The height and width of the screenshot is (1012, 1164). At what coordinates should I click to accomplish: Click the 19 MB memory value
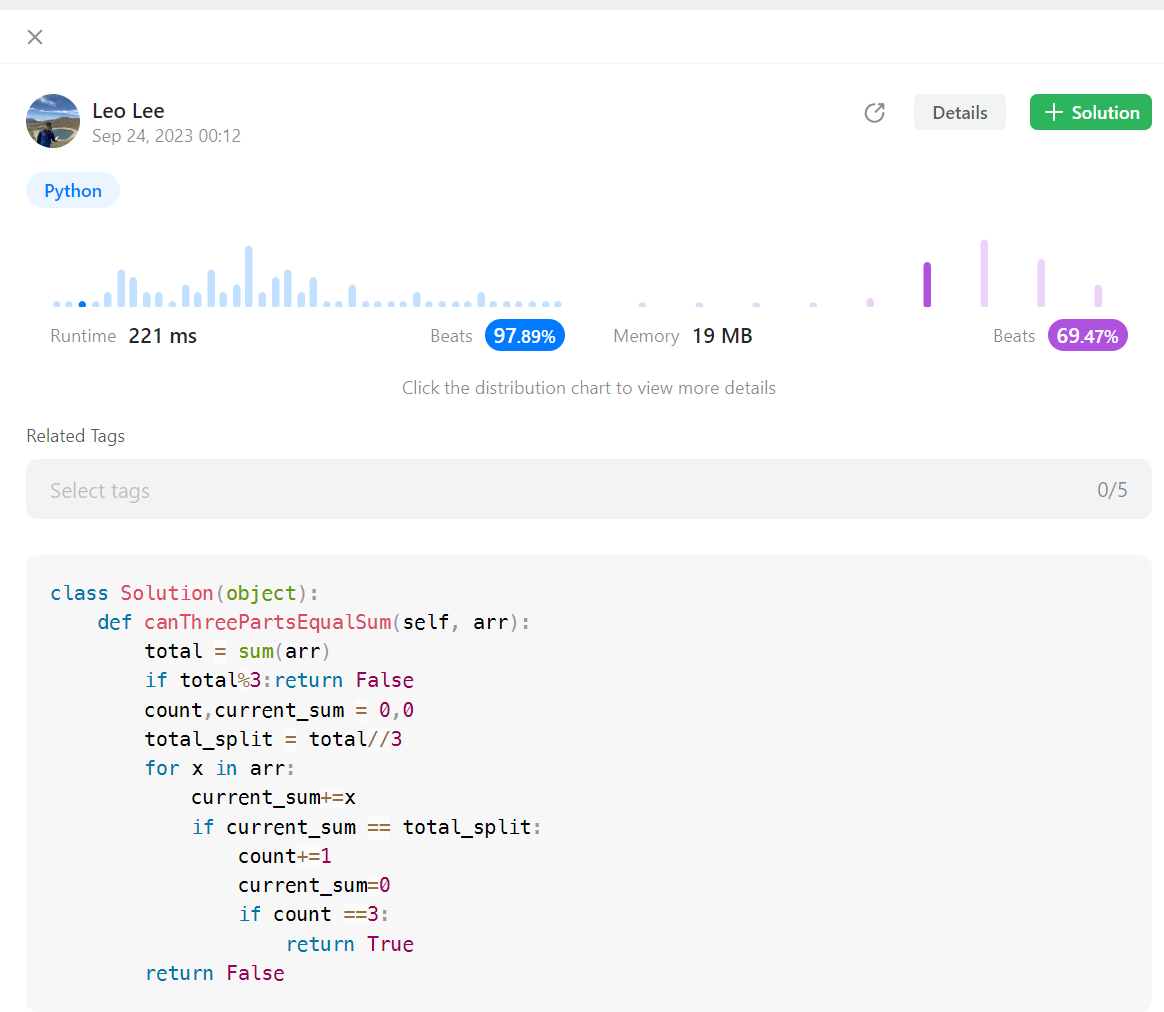pyautogui.click(x=722, y=335)
